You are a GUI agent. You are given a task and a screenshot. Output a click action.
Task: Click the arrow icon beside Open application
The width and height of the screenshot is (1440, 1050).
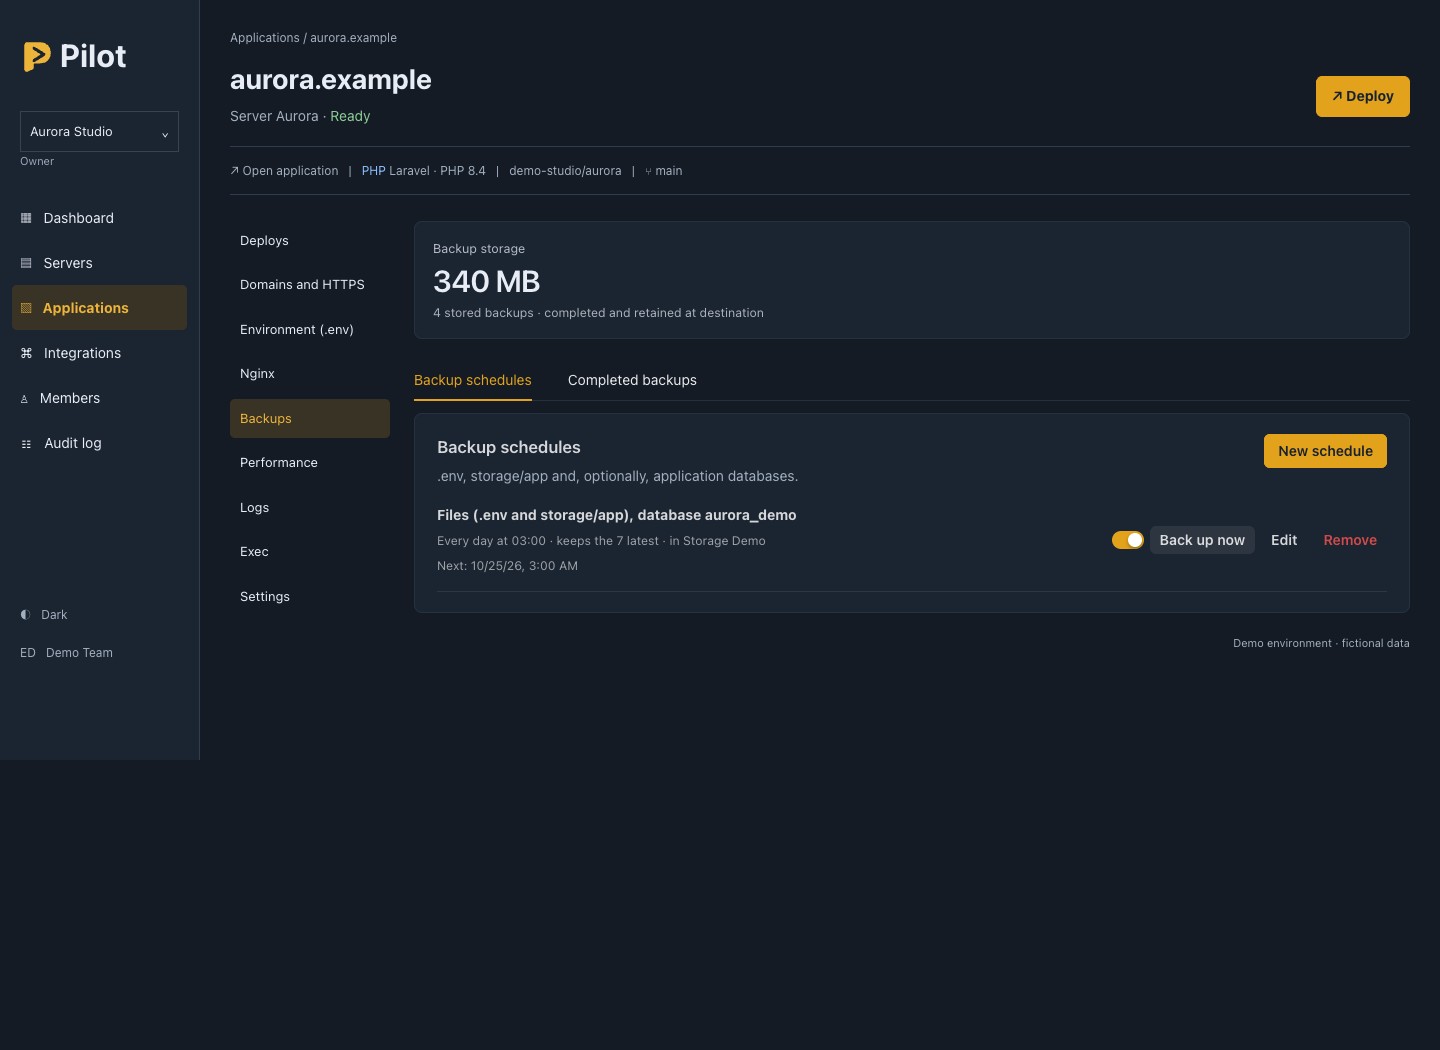pyautogui.click(x=234, y=171)
